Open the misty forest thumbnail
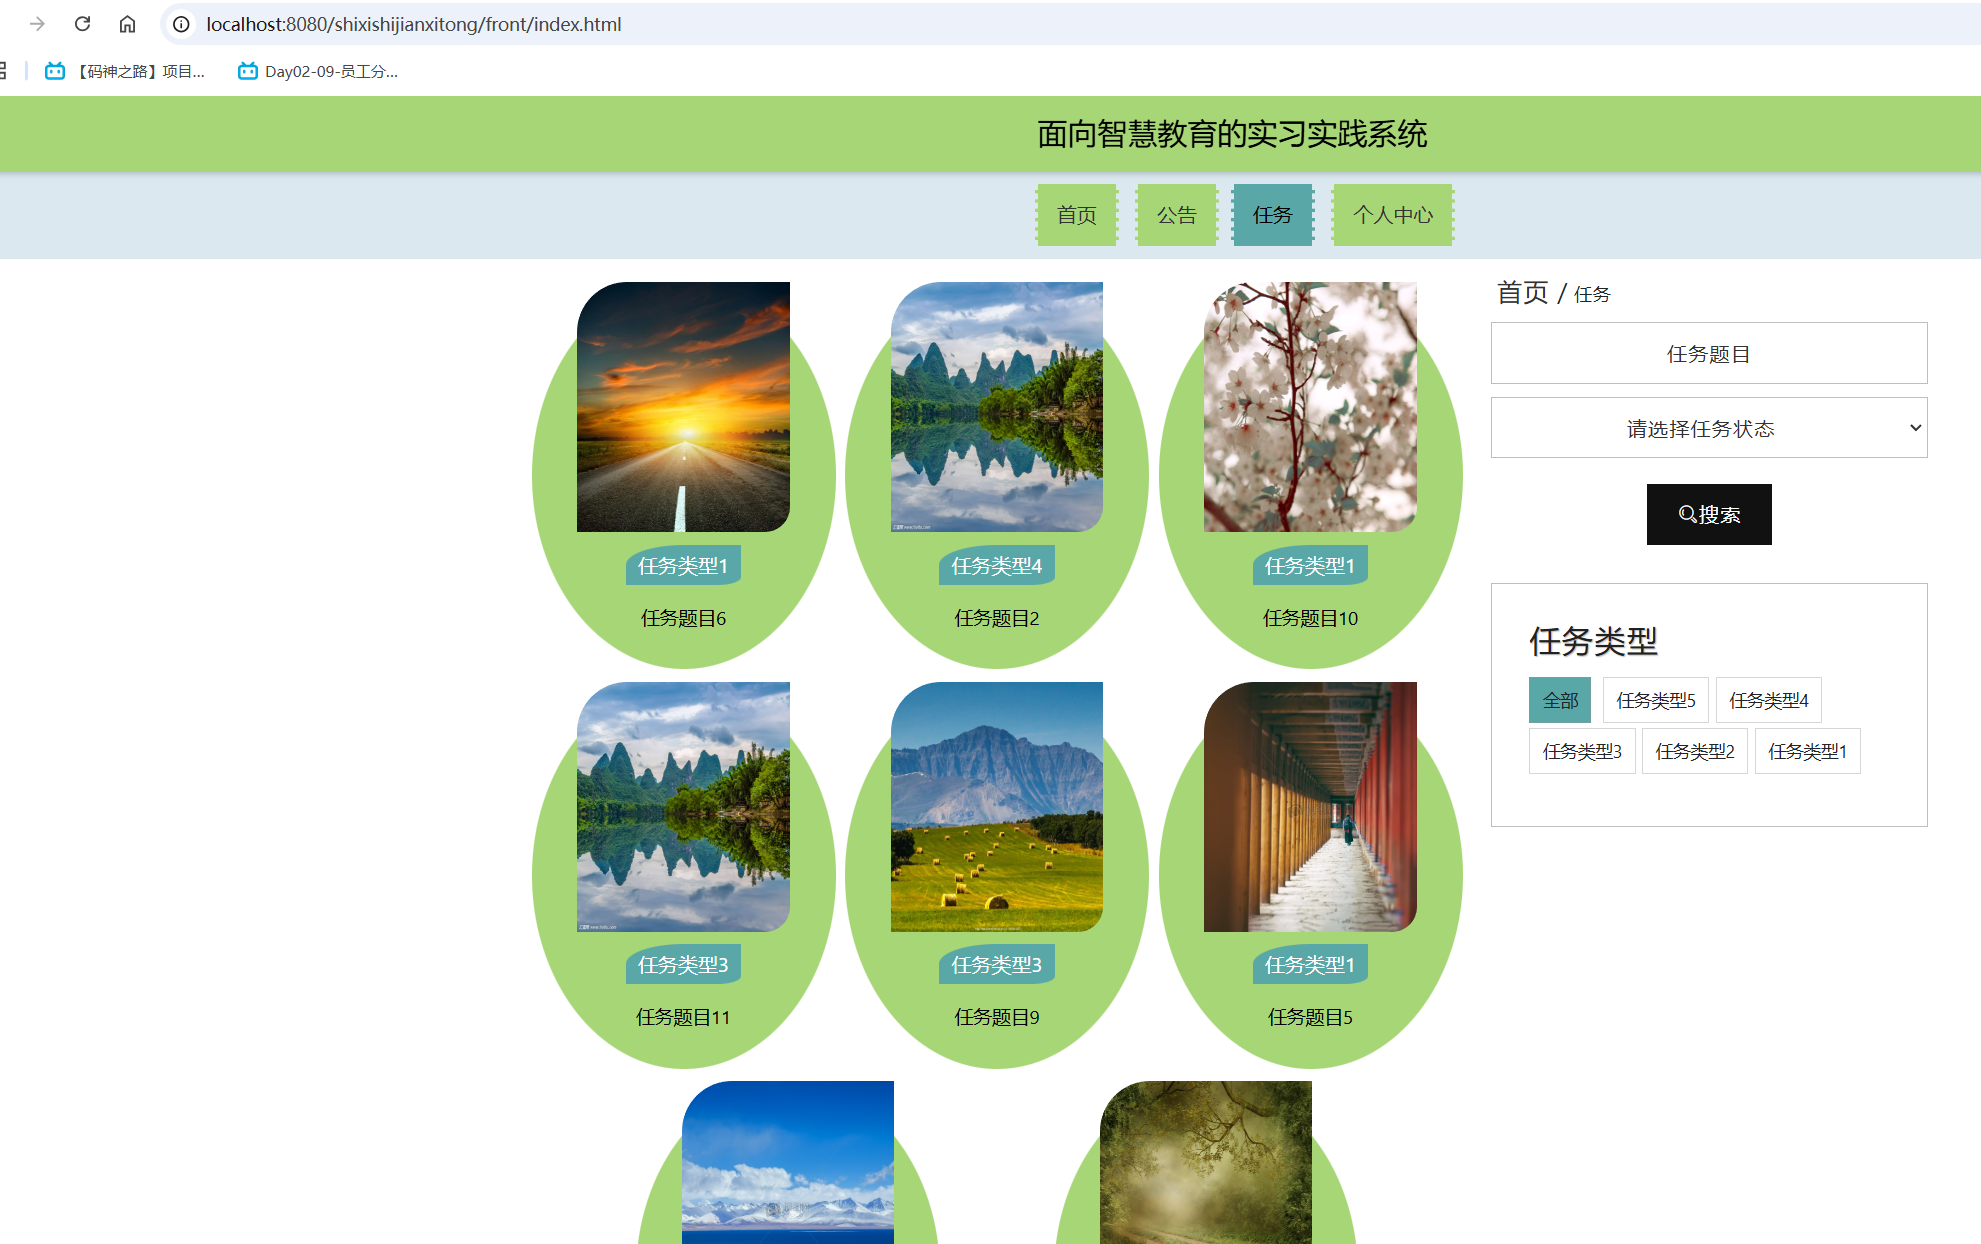 point(1206,1162)
